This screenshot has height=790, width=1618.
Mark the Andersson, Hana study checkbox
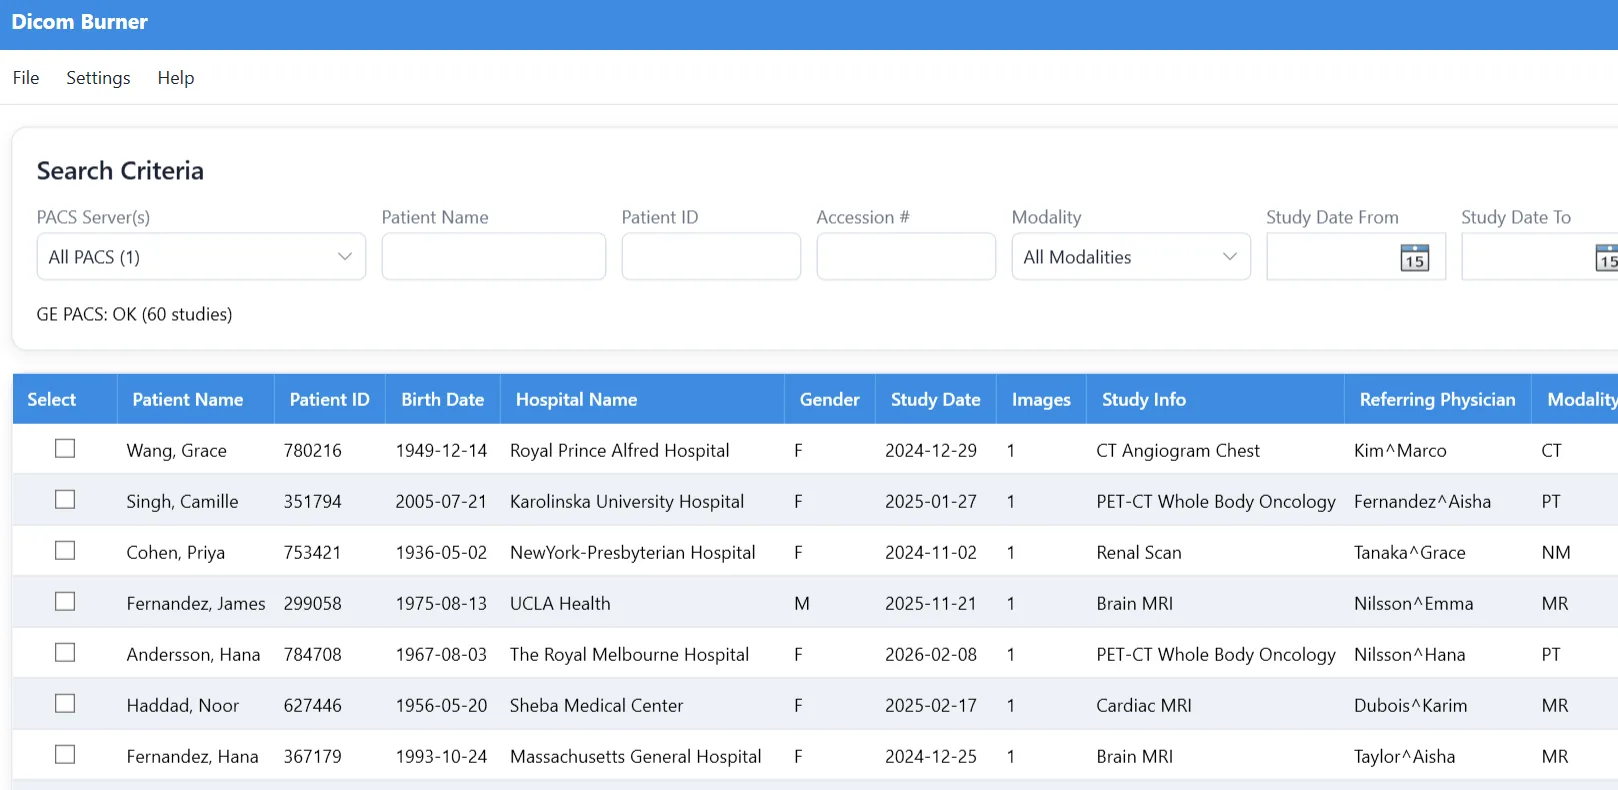(x=65, y=653)
